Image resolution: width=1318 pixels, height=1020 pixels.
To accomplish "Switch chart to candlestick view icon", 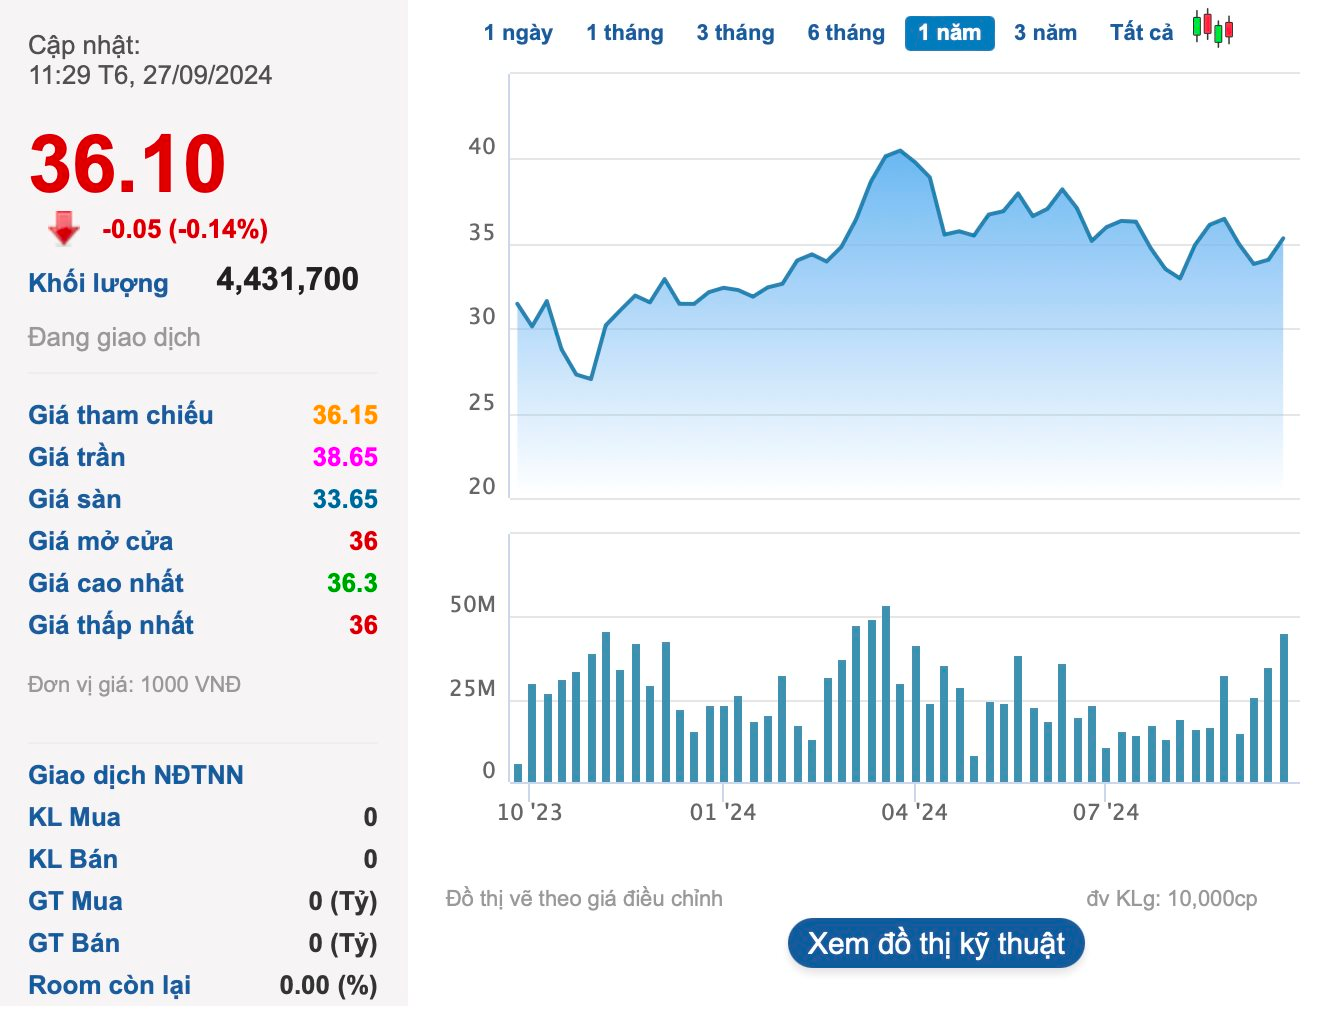I will point(1212,28).
